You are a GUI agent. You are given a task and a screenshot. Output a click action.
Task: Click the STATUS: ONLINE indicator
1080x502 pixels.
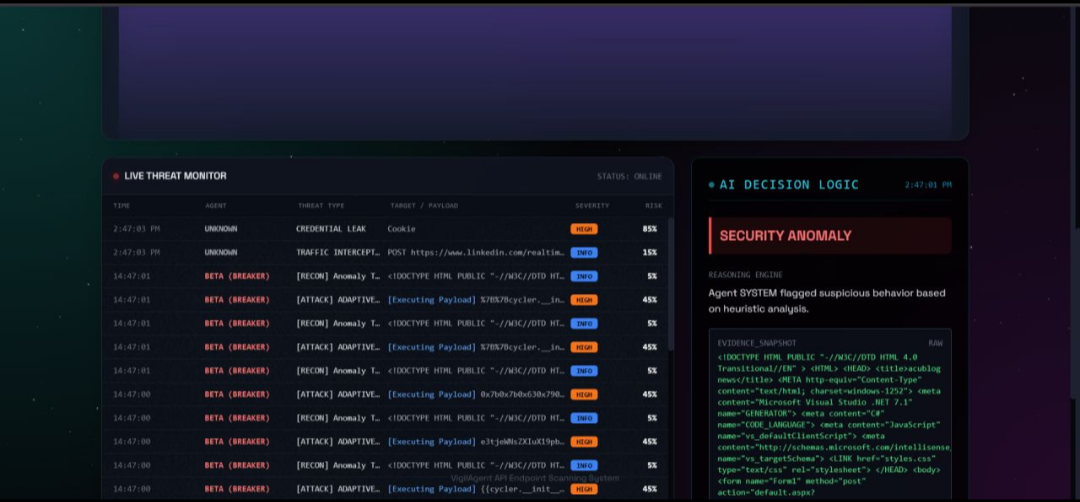tap(630, 176)
